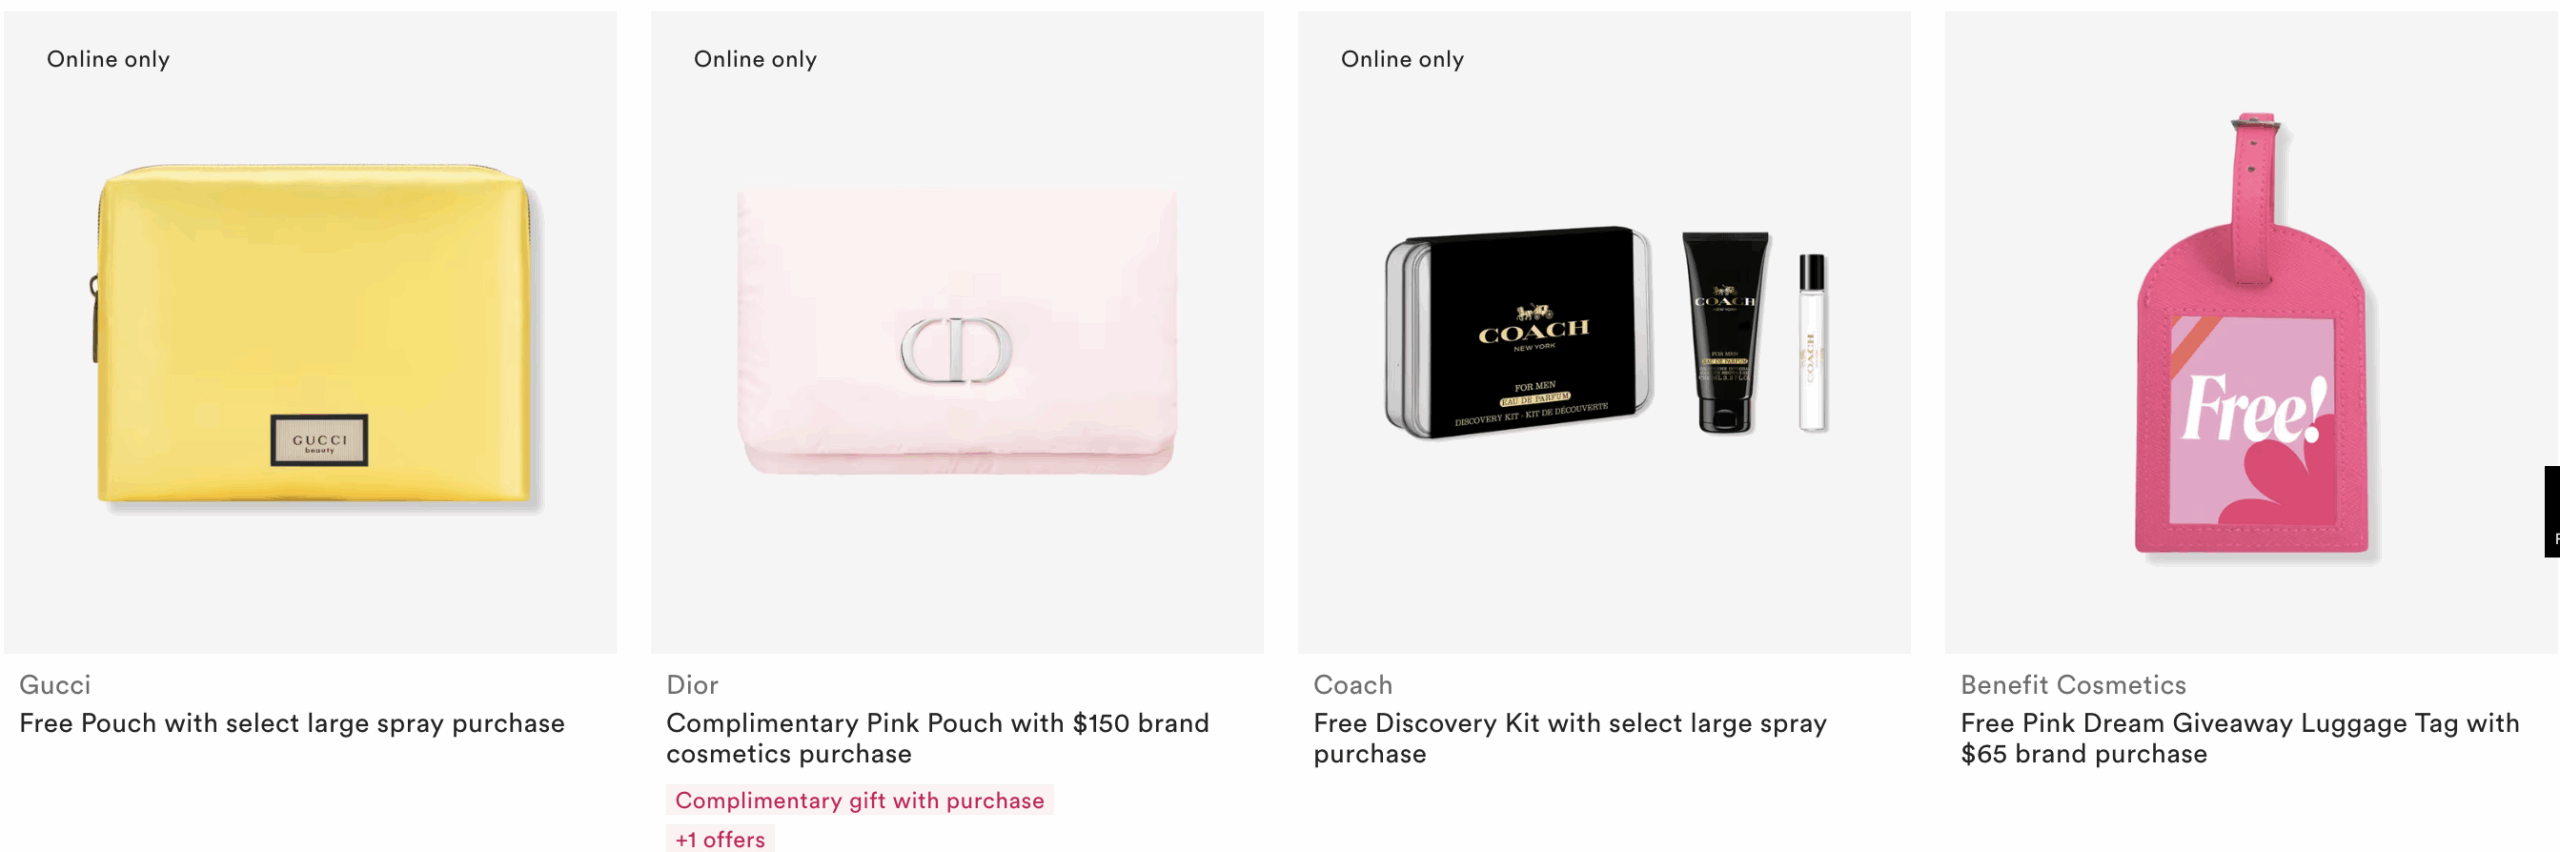2560x852 pixels.
Task: Open Free Pouch with select large spray offer
Action: [x=292, y=723]
